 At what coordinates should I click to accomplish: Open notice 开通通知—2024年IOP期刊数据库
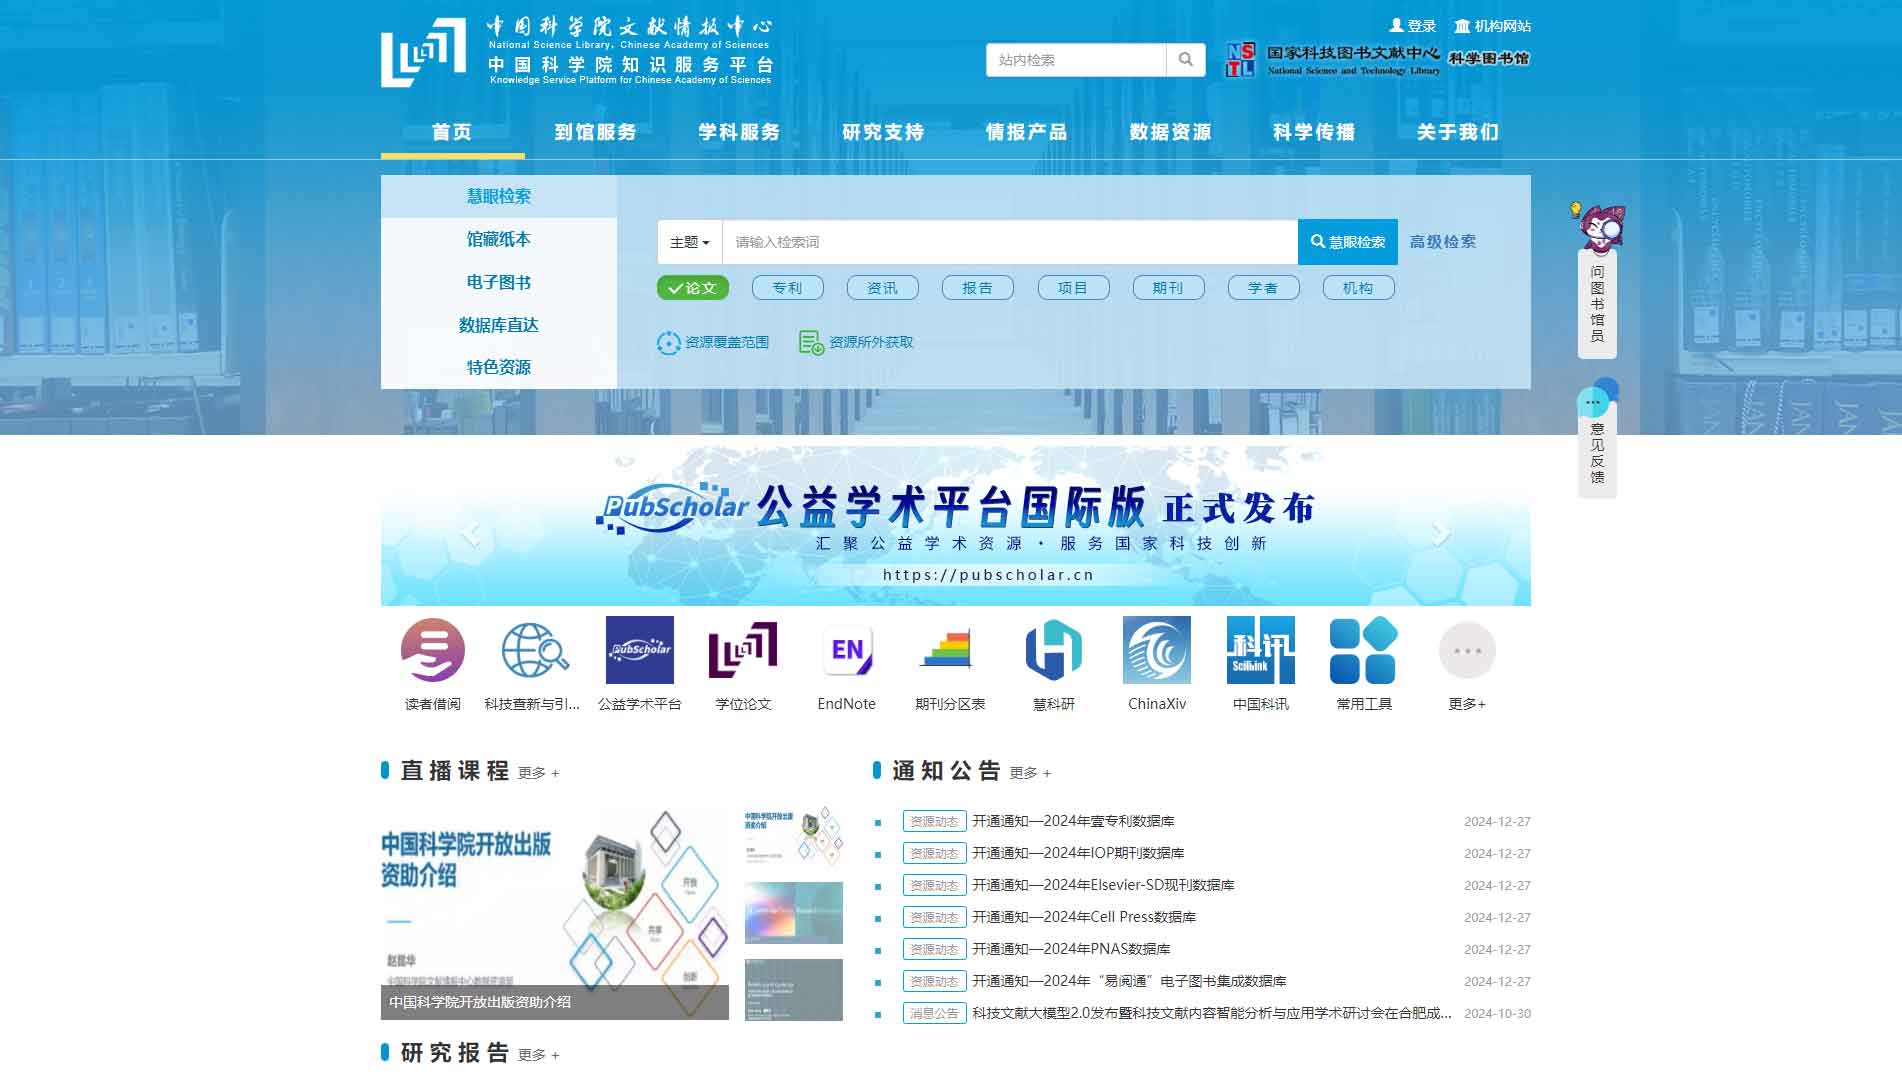(x=1078, y=853)
